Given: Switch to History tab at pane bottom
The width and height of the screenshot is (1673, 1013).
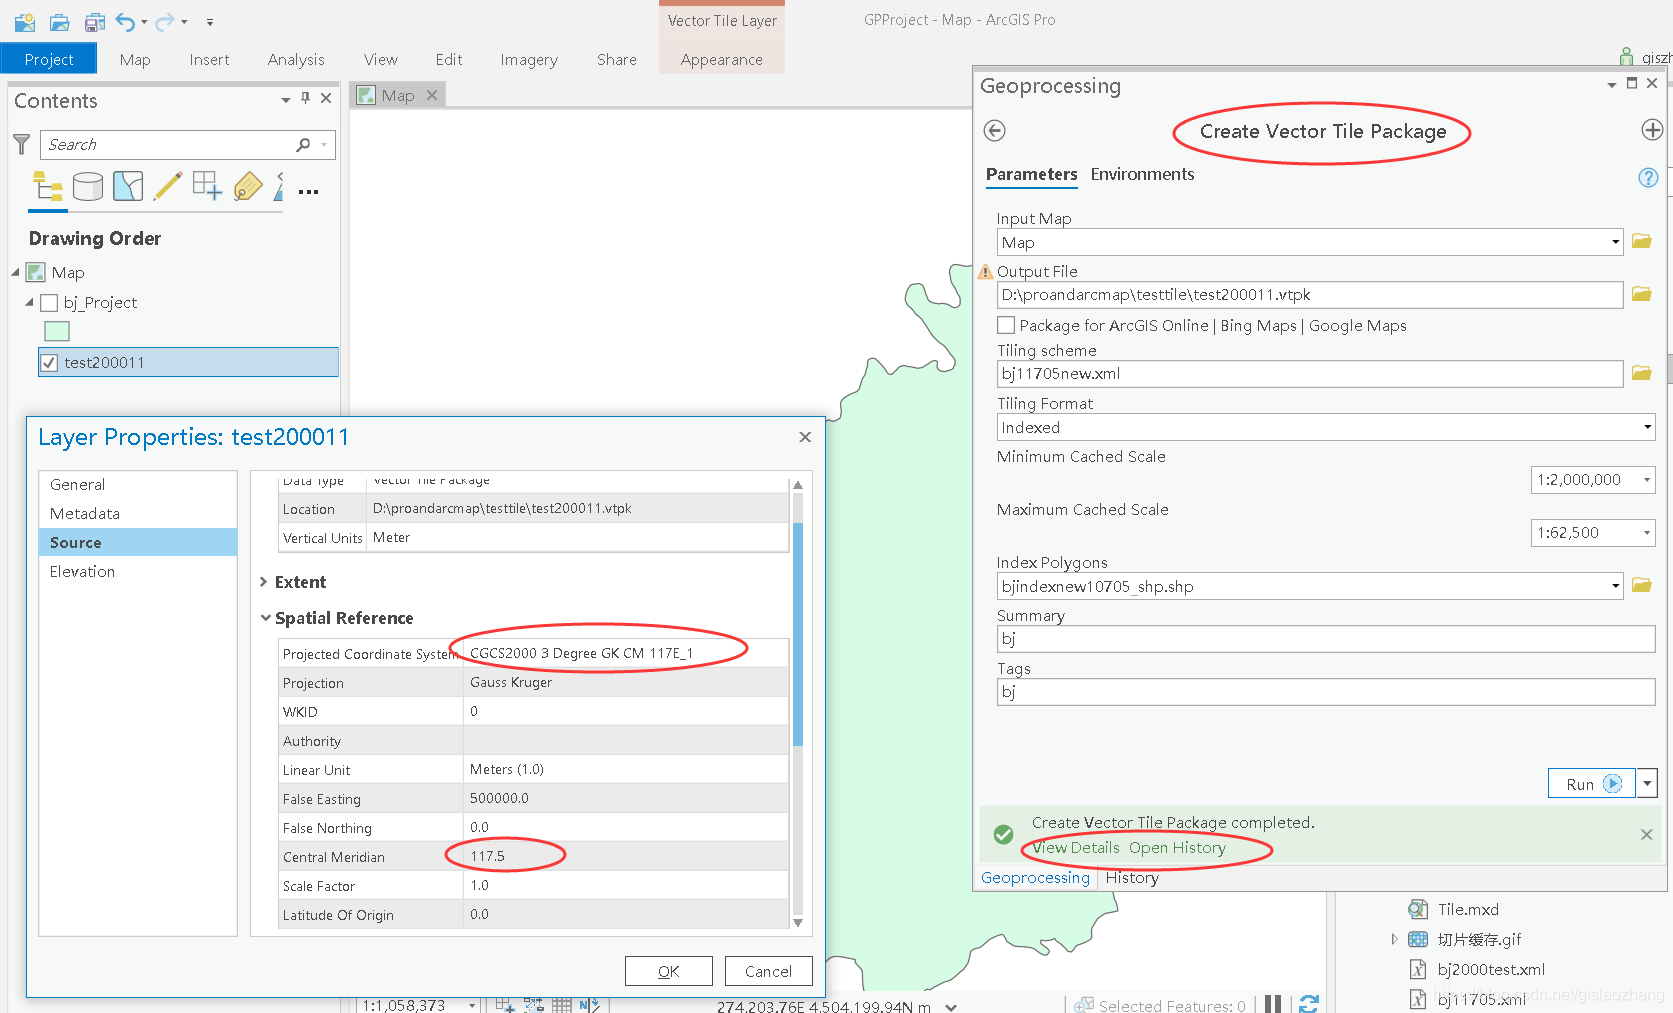Looking at the screenshot, I should tap(1132, 878).
